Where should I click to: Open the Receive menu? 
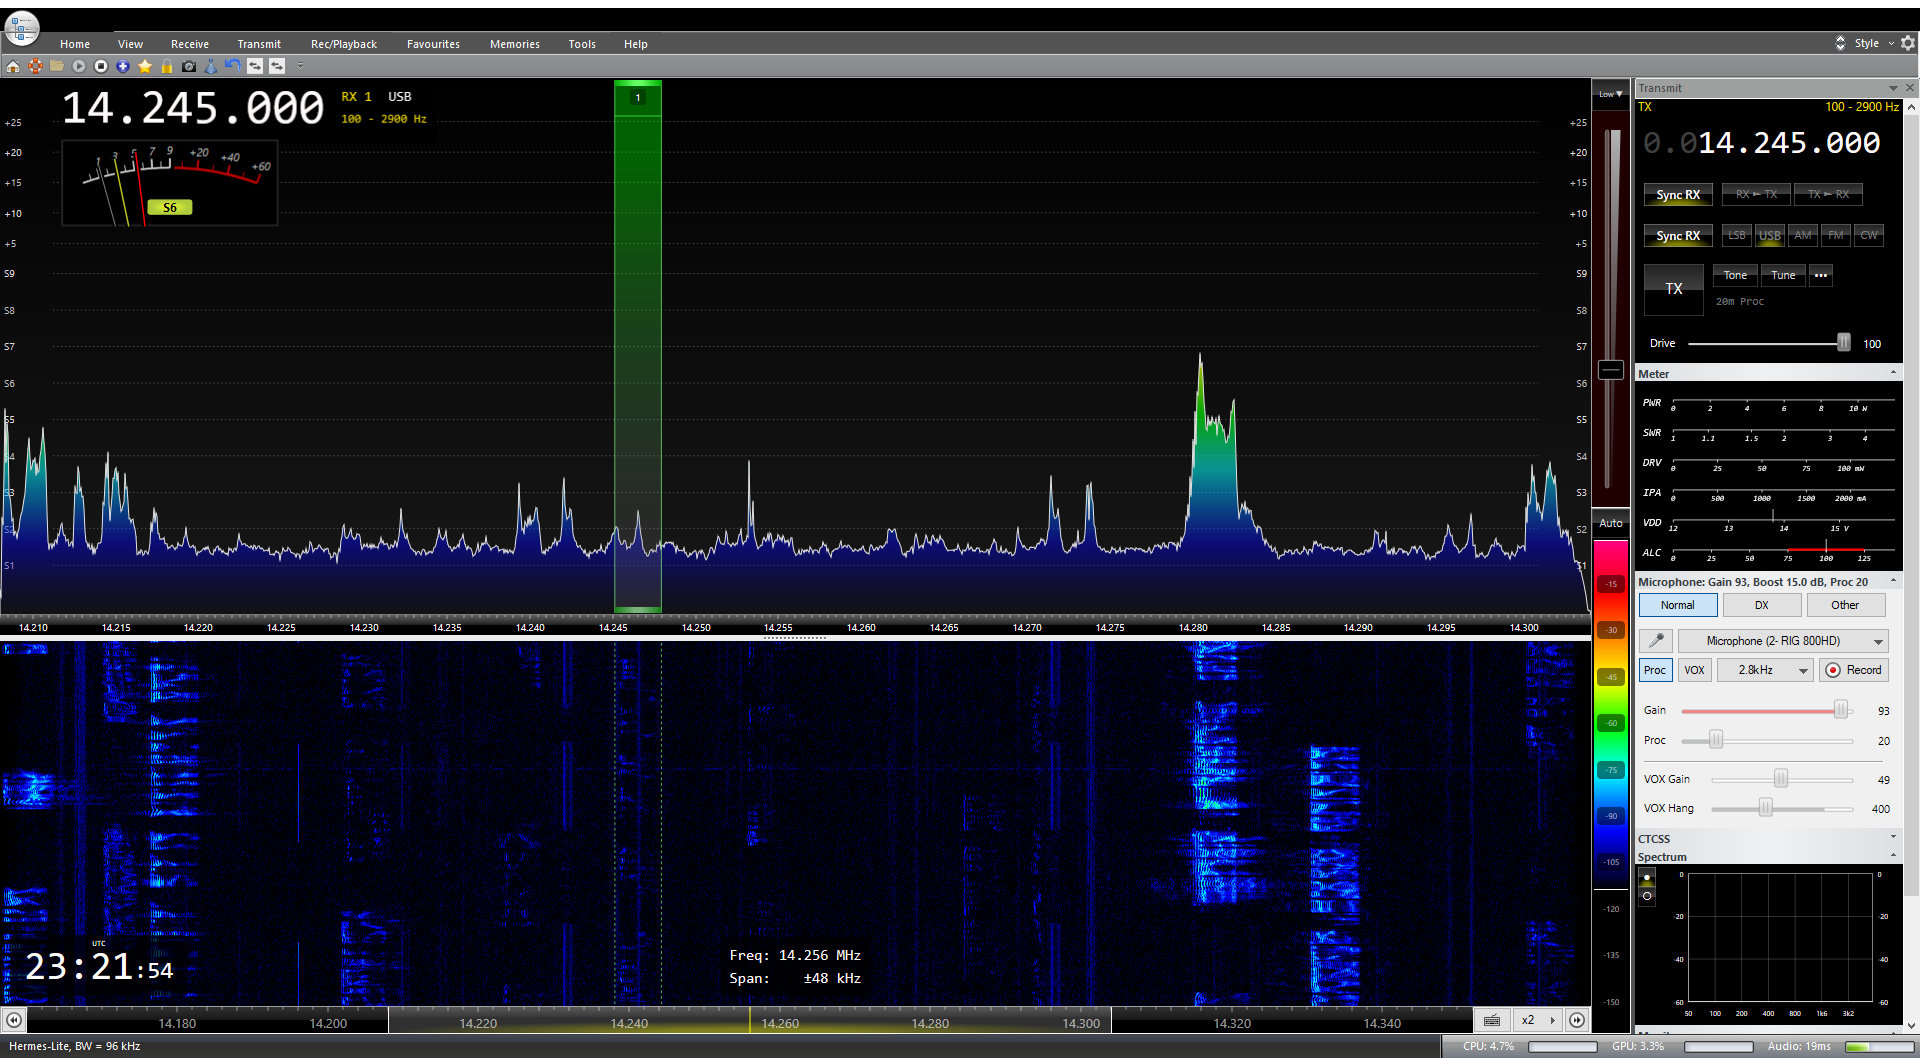tap(189, 44)
